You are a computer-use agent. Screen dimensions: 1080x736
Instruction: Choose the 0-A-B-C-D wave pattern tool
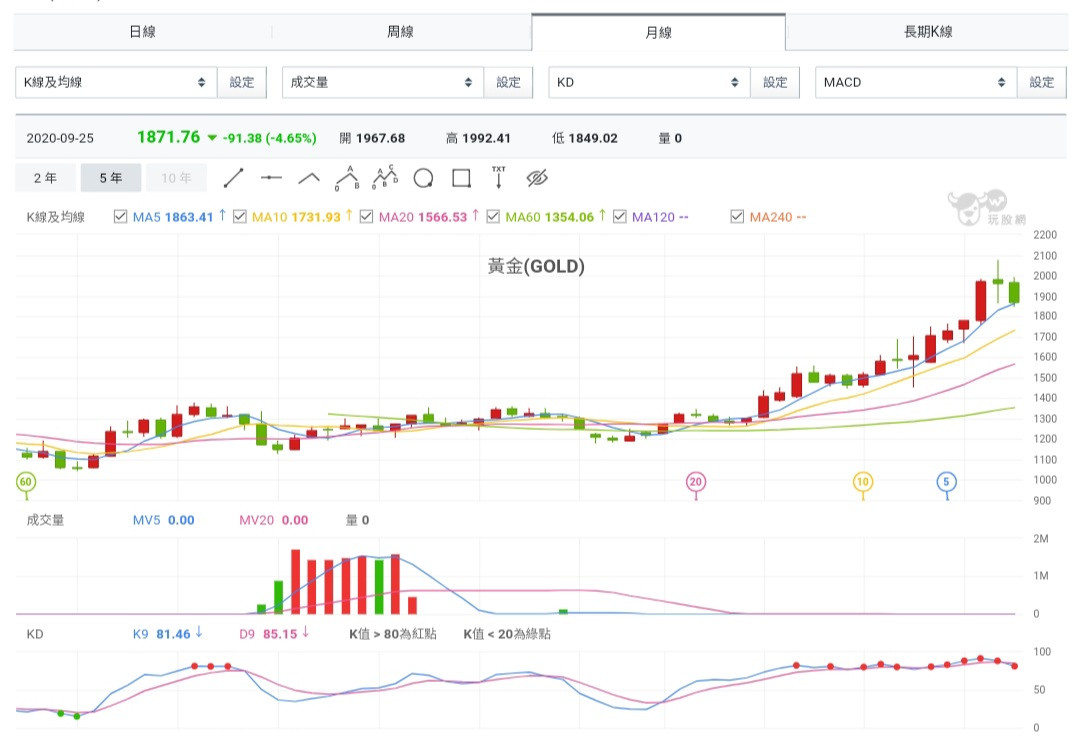click(385, 178)
